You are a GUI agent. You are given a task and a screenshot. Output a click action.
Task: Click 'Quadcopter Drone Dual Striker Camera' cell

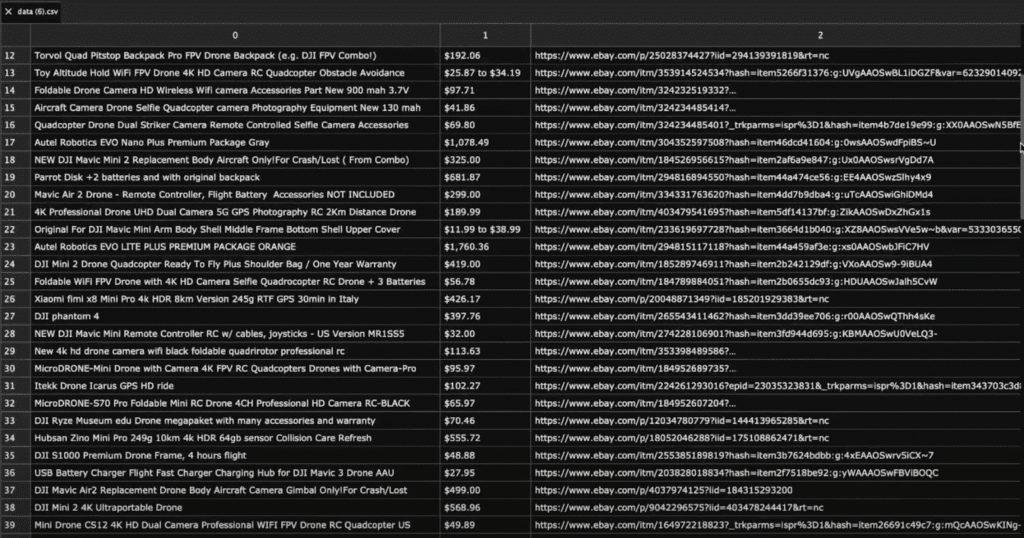pos(235,125)
